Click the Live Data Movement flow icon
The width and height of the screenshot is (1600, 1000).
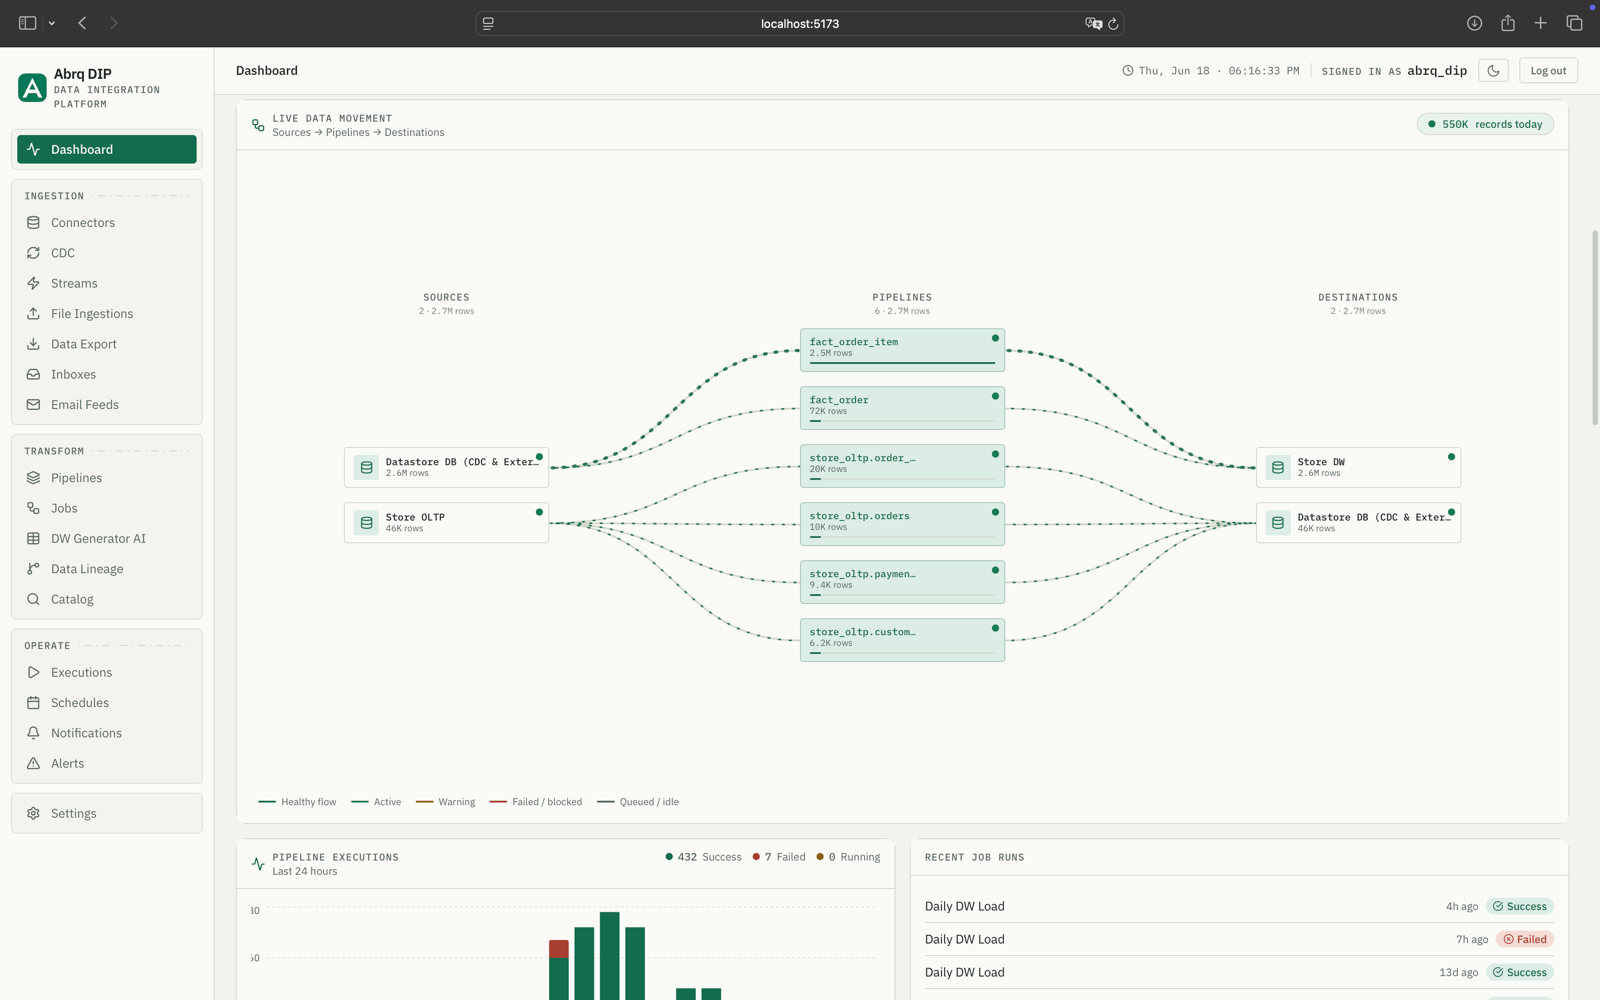tap(258, 125)
